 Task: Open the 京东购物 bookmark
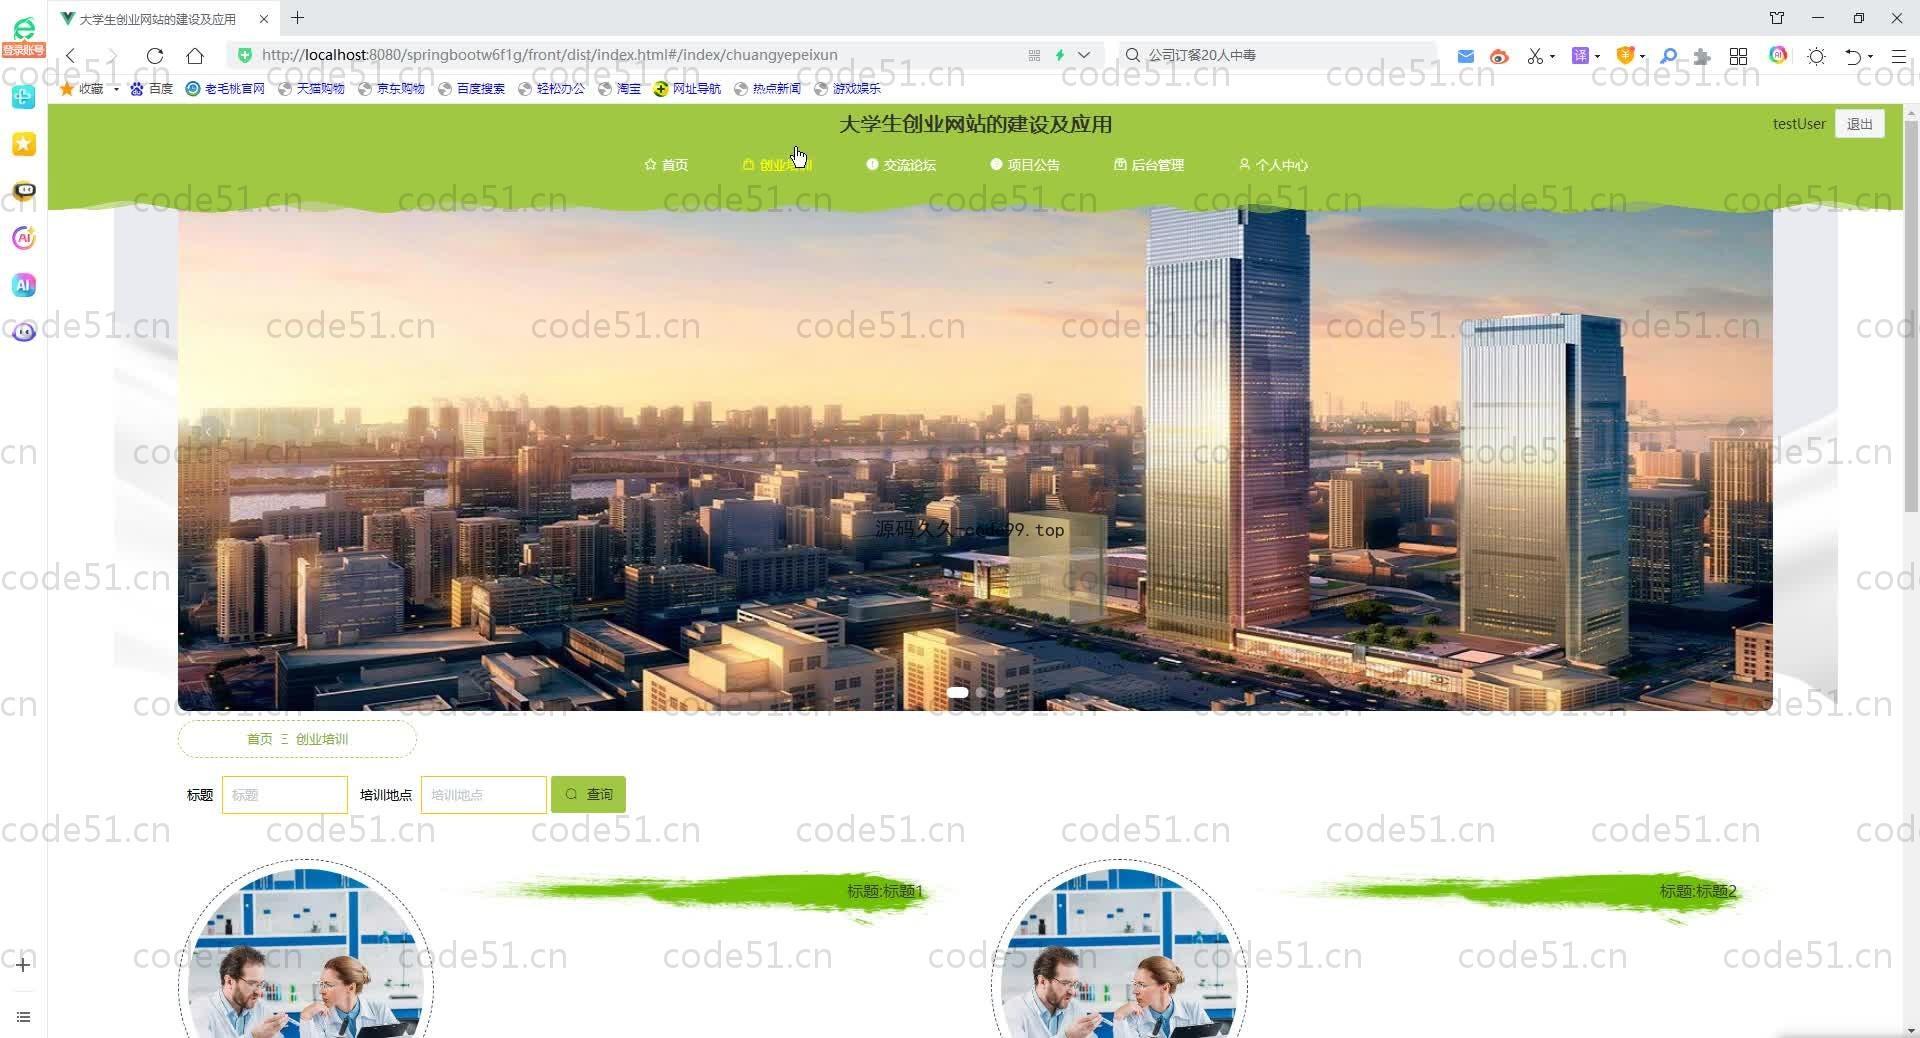point(392,88)
